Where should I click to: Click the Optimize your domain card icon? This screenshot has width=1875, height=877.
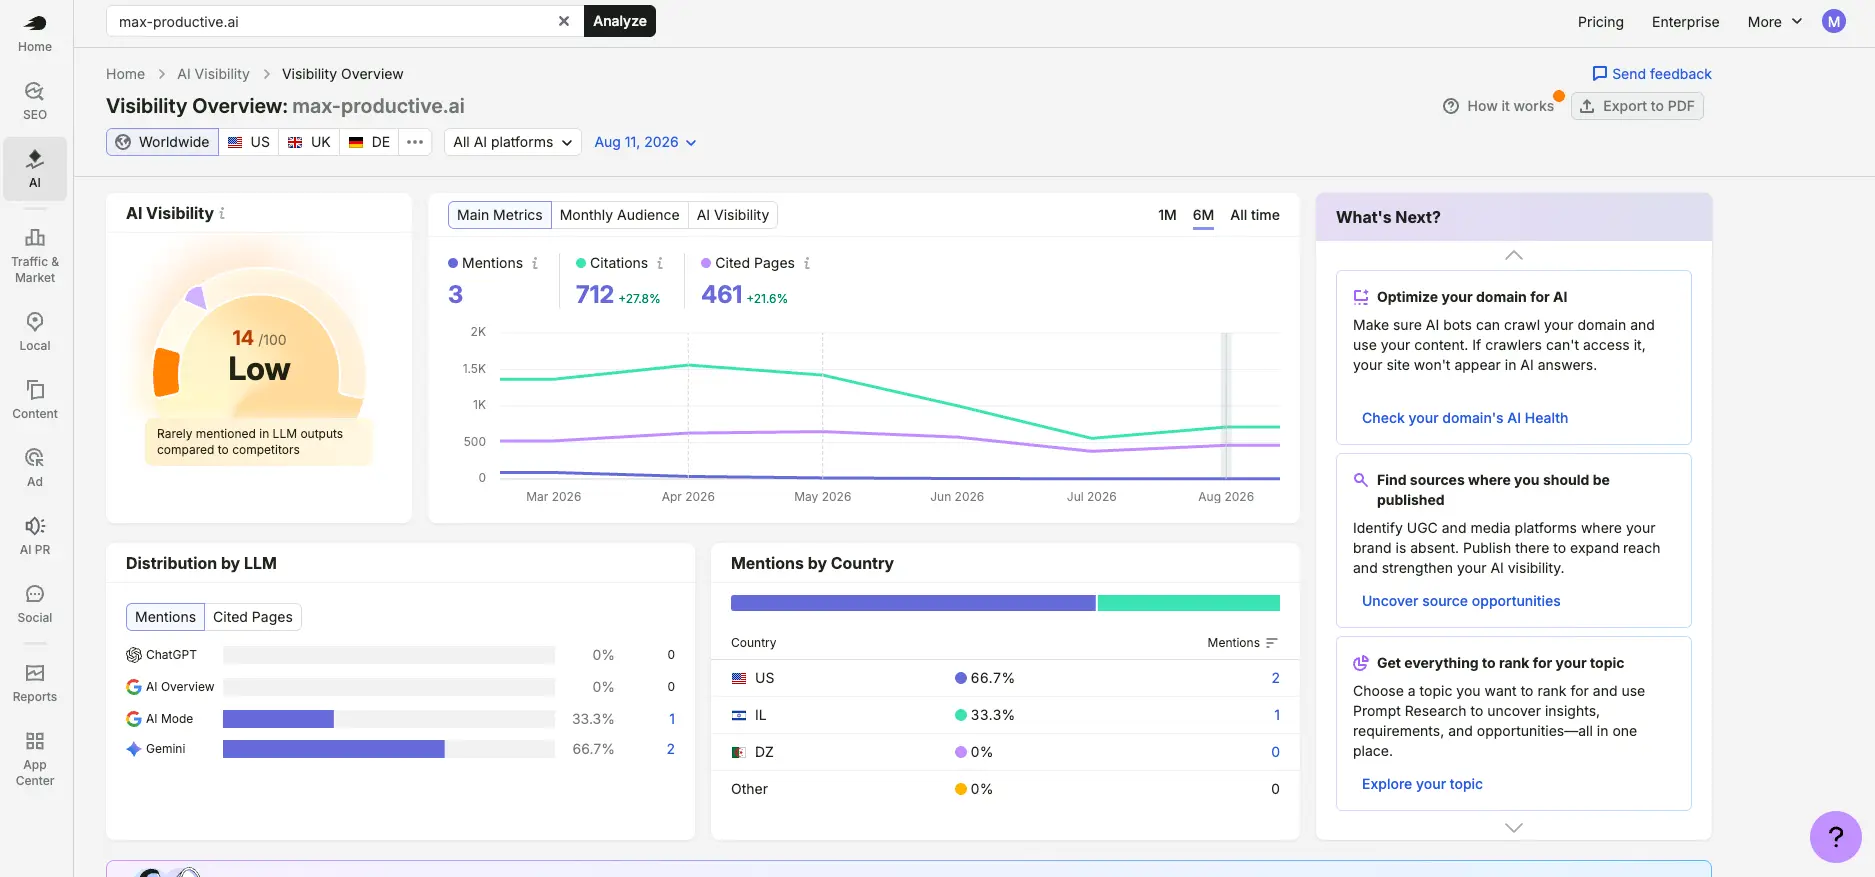[1361, 297]
